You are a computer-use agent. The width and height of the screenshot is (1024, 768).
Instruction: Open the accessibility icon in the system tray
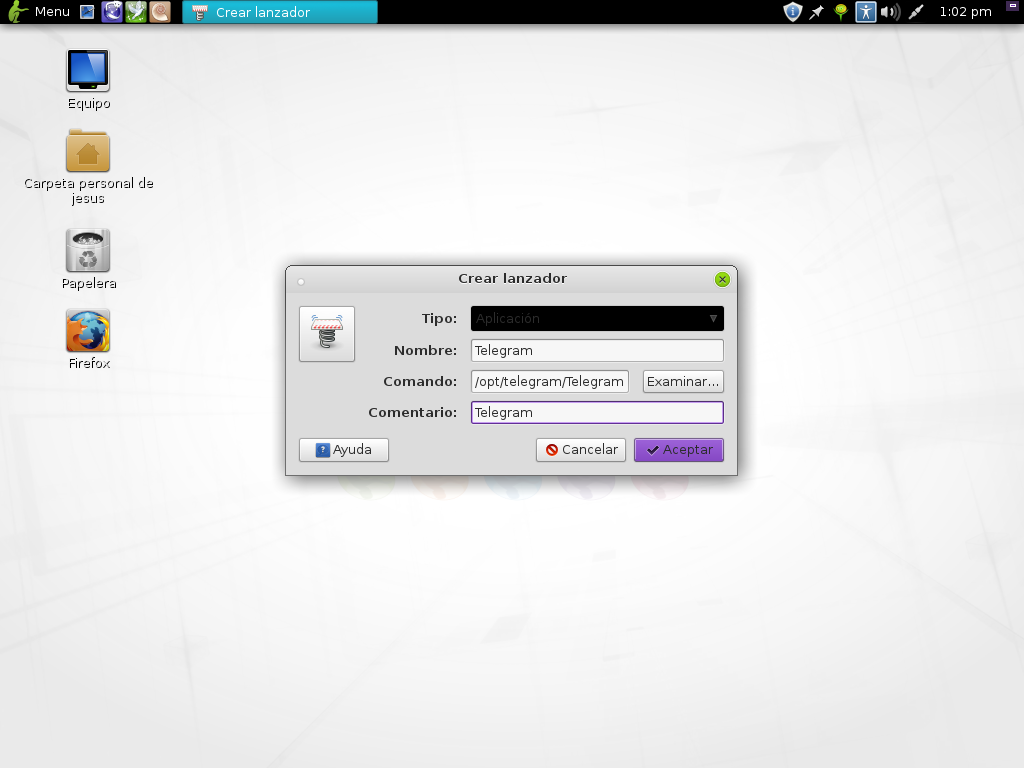point(866,12)
